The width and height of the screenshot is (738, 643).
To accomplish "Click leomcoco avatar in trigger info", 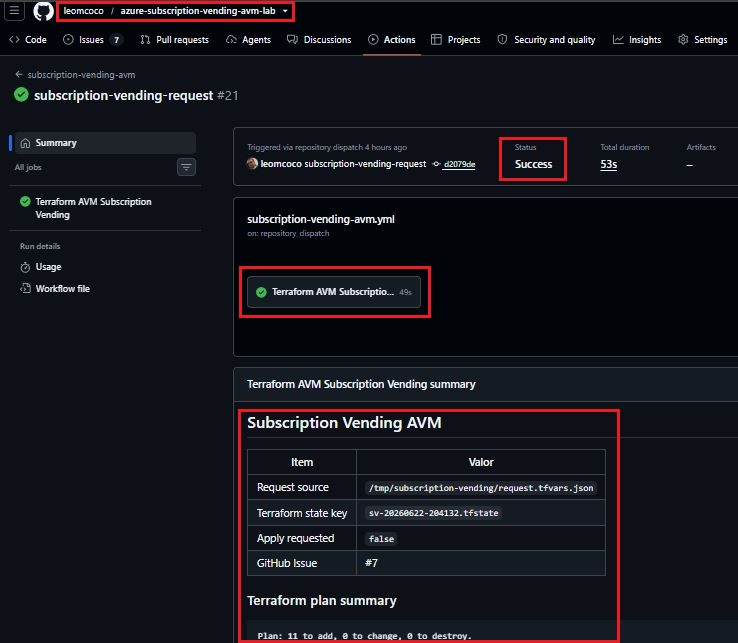I will [x=252, y=163].
